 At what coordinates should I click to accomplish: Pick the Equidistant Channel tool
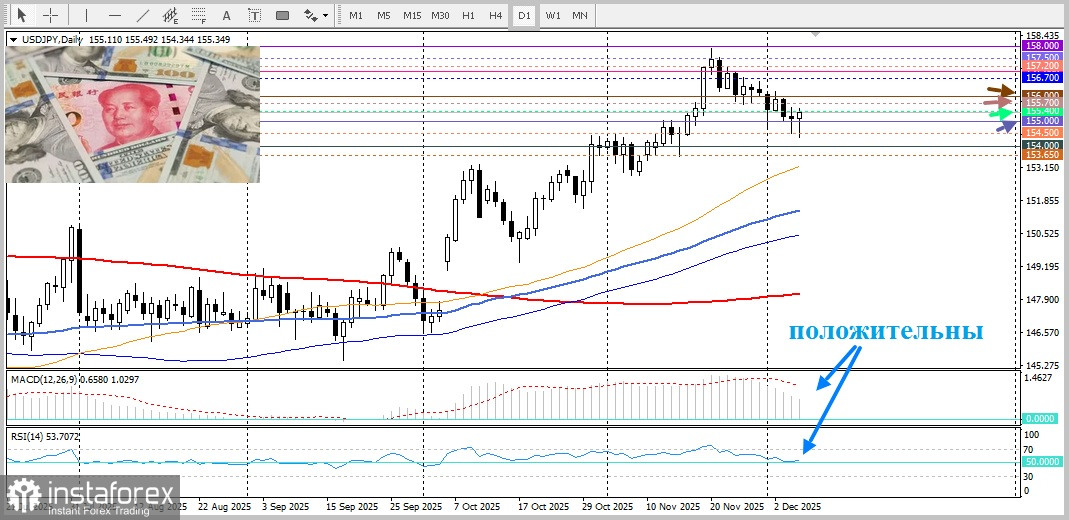pos(170,15)
